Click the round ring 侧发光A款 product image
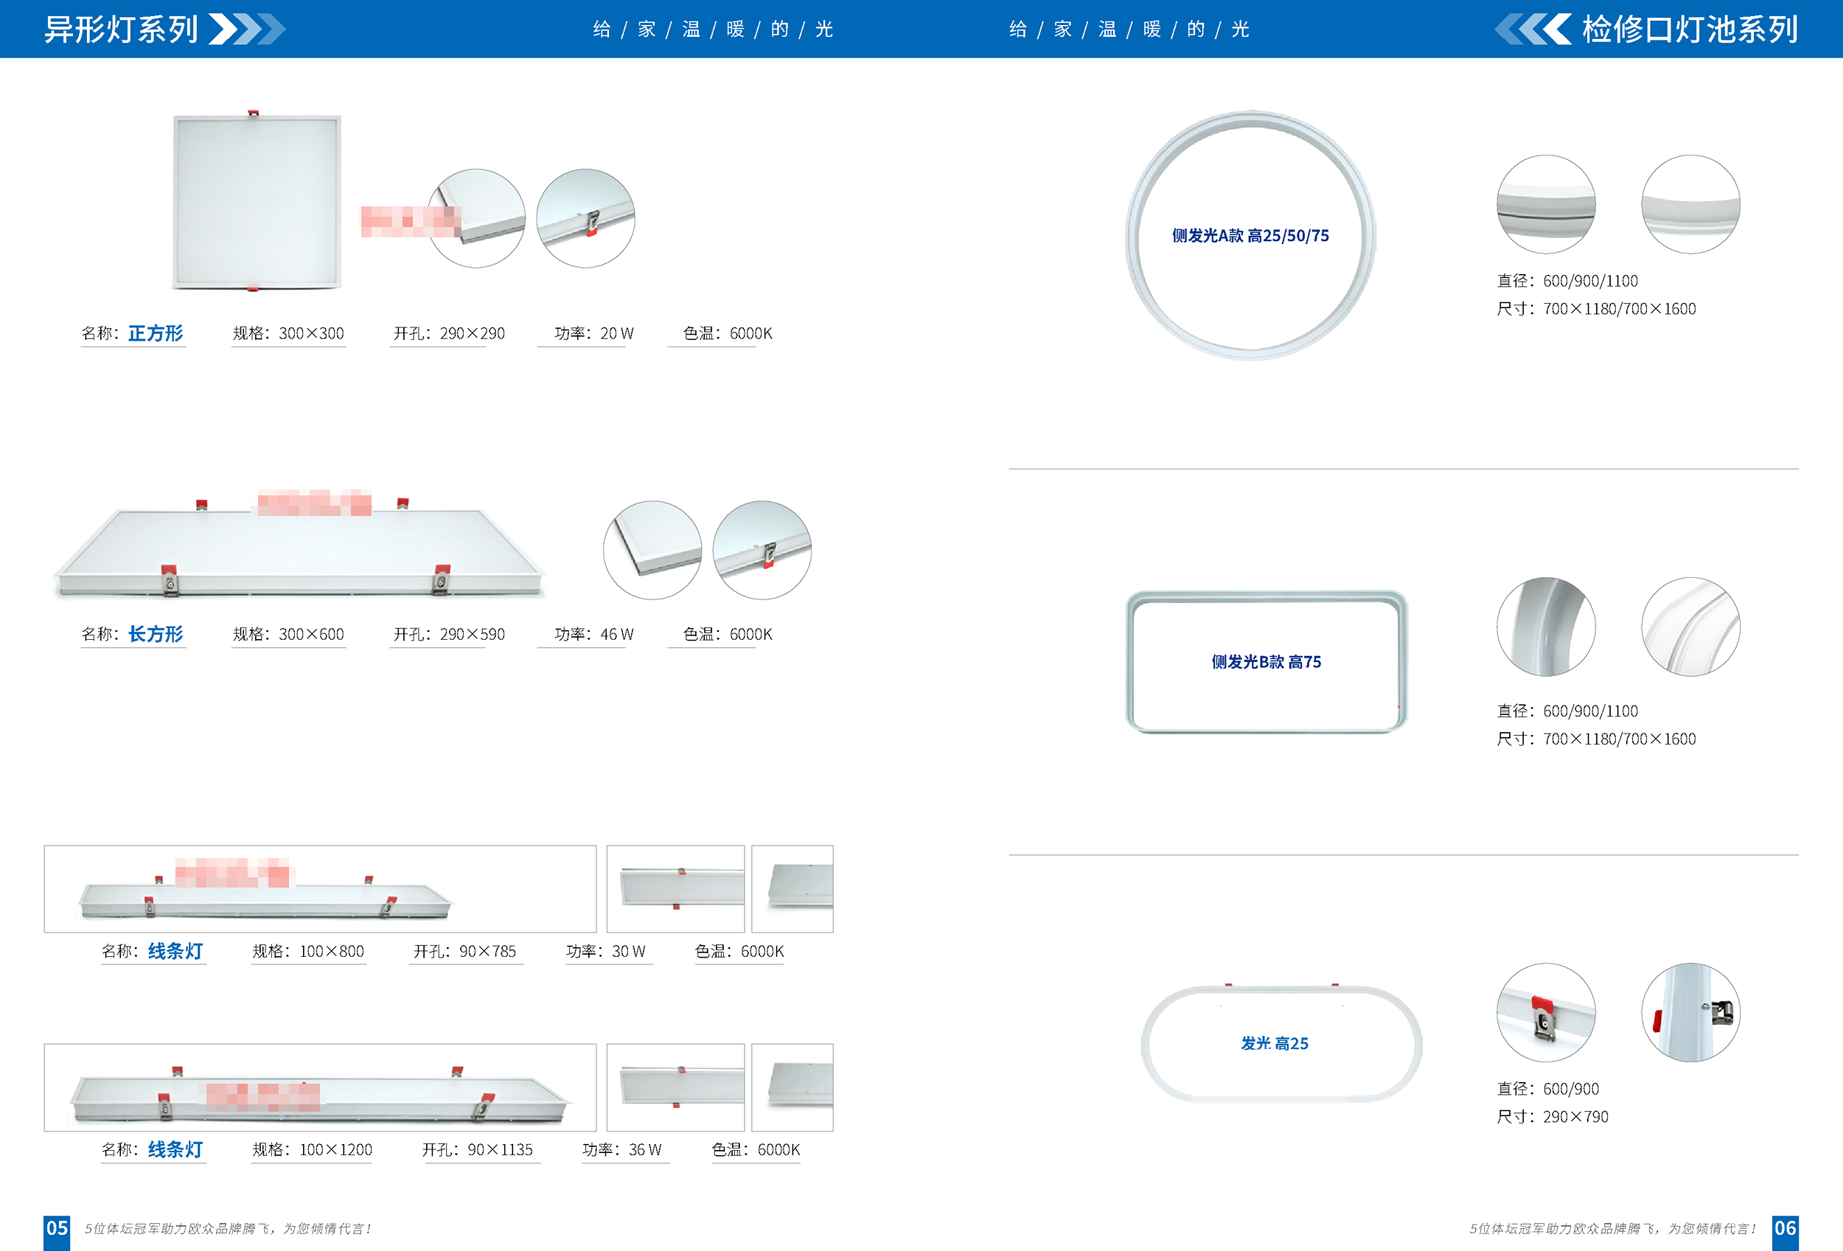This screenshot has width=1843, height=1251. pos(1250,236)
